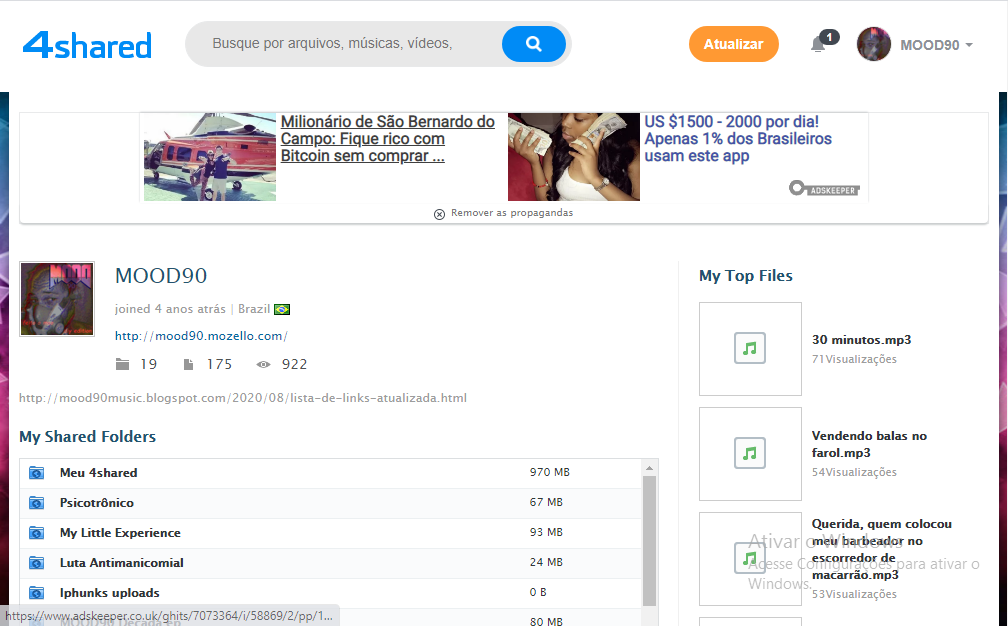
Task: Click the blue search magnifier button
Action: [534, 44]
